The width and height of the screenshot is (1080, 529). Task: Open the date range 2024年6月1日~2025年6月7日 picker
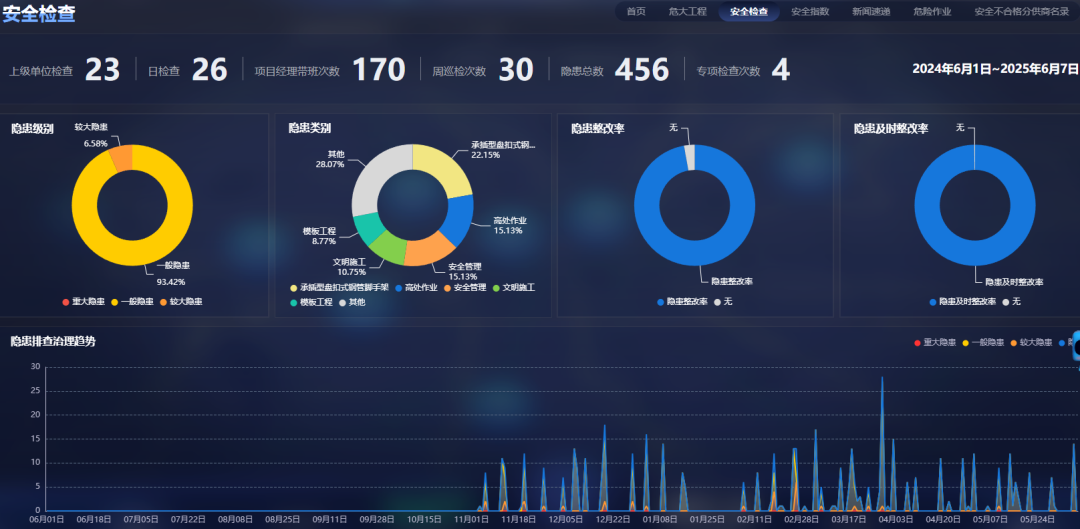coord(995,69)
